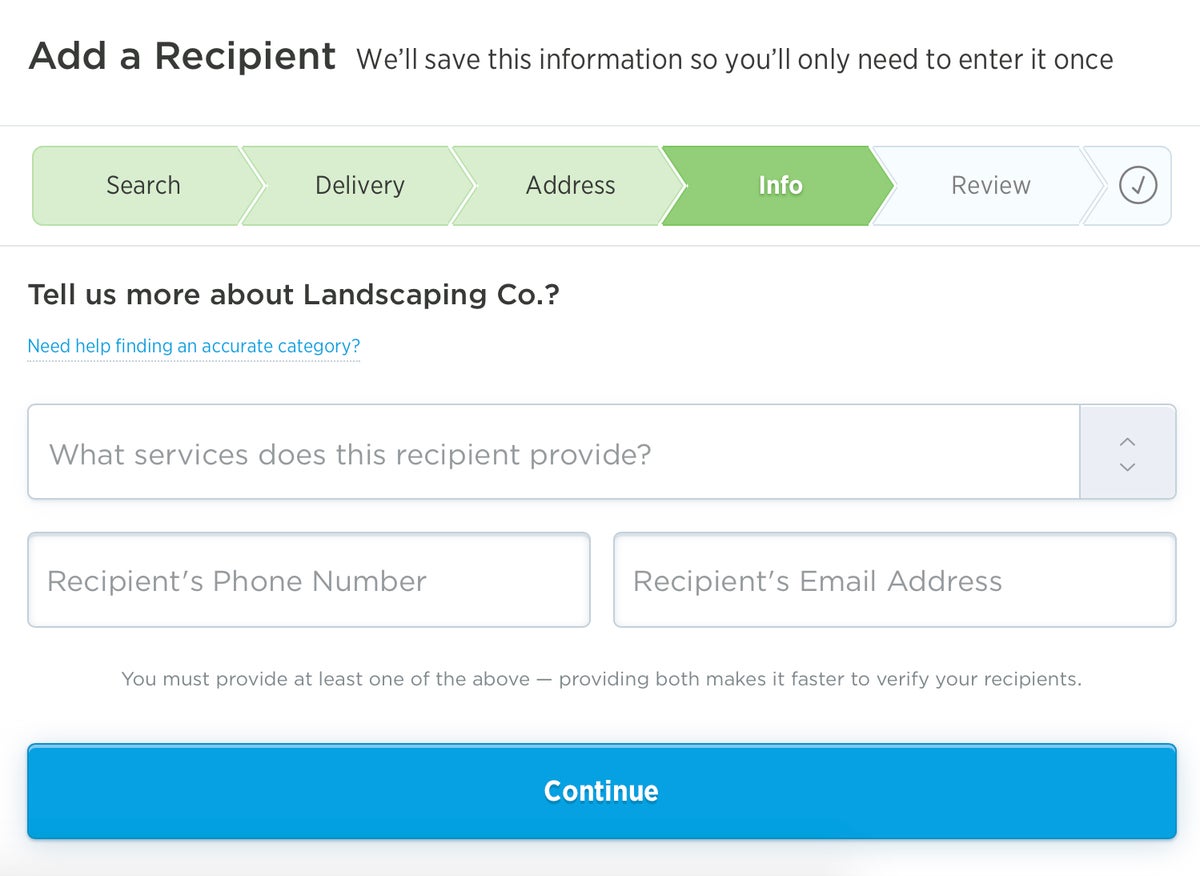Screen dimensions: 1200x876
Task: Jump to the Review step
Action: click(990, 185)
